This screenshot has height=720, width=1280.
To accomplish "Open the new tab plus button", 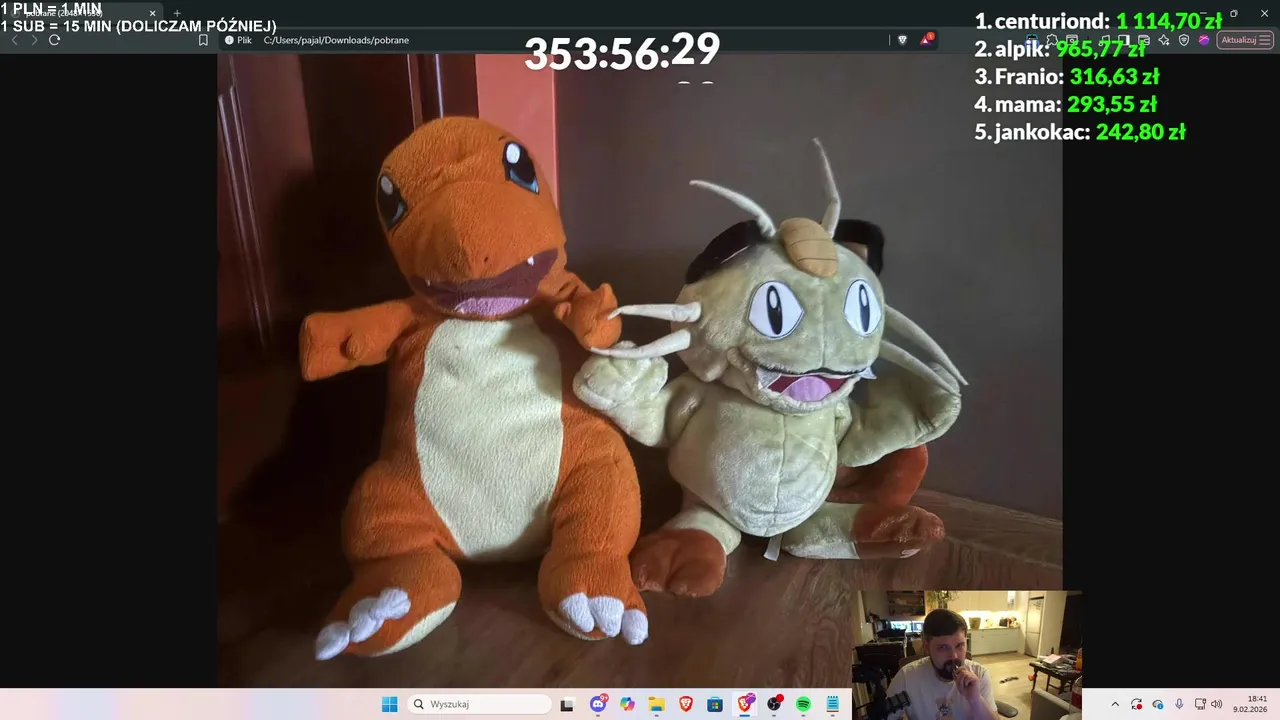I will 177,13.
